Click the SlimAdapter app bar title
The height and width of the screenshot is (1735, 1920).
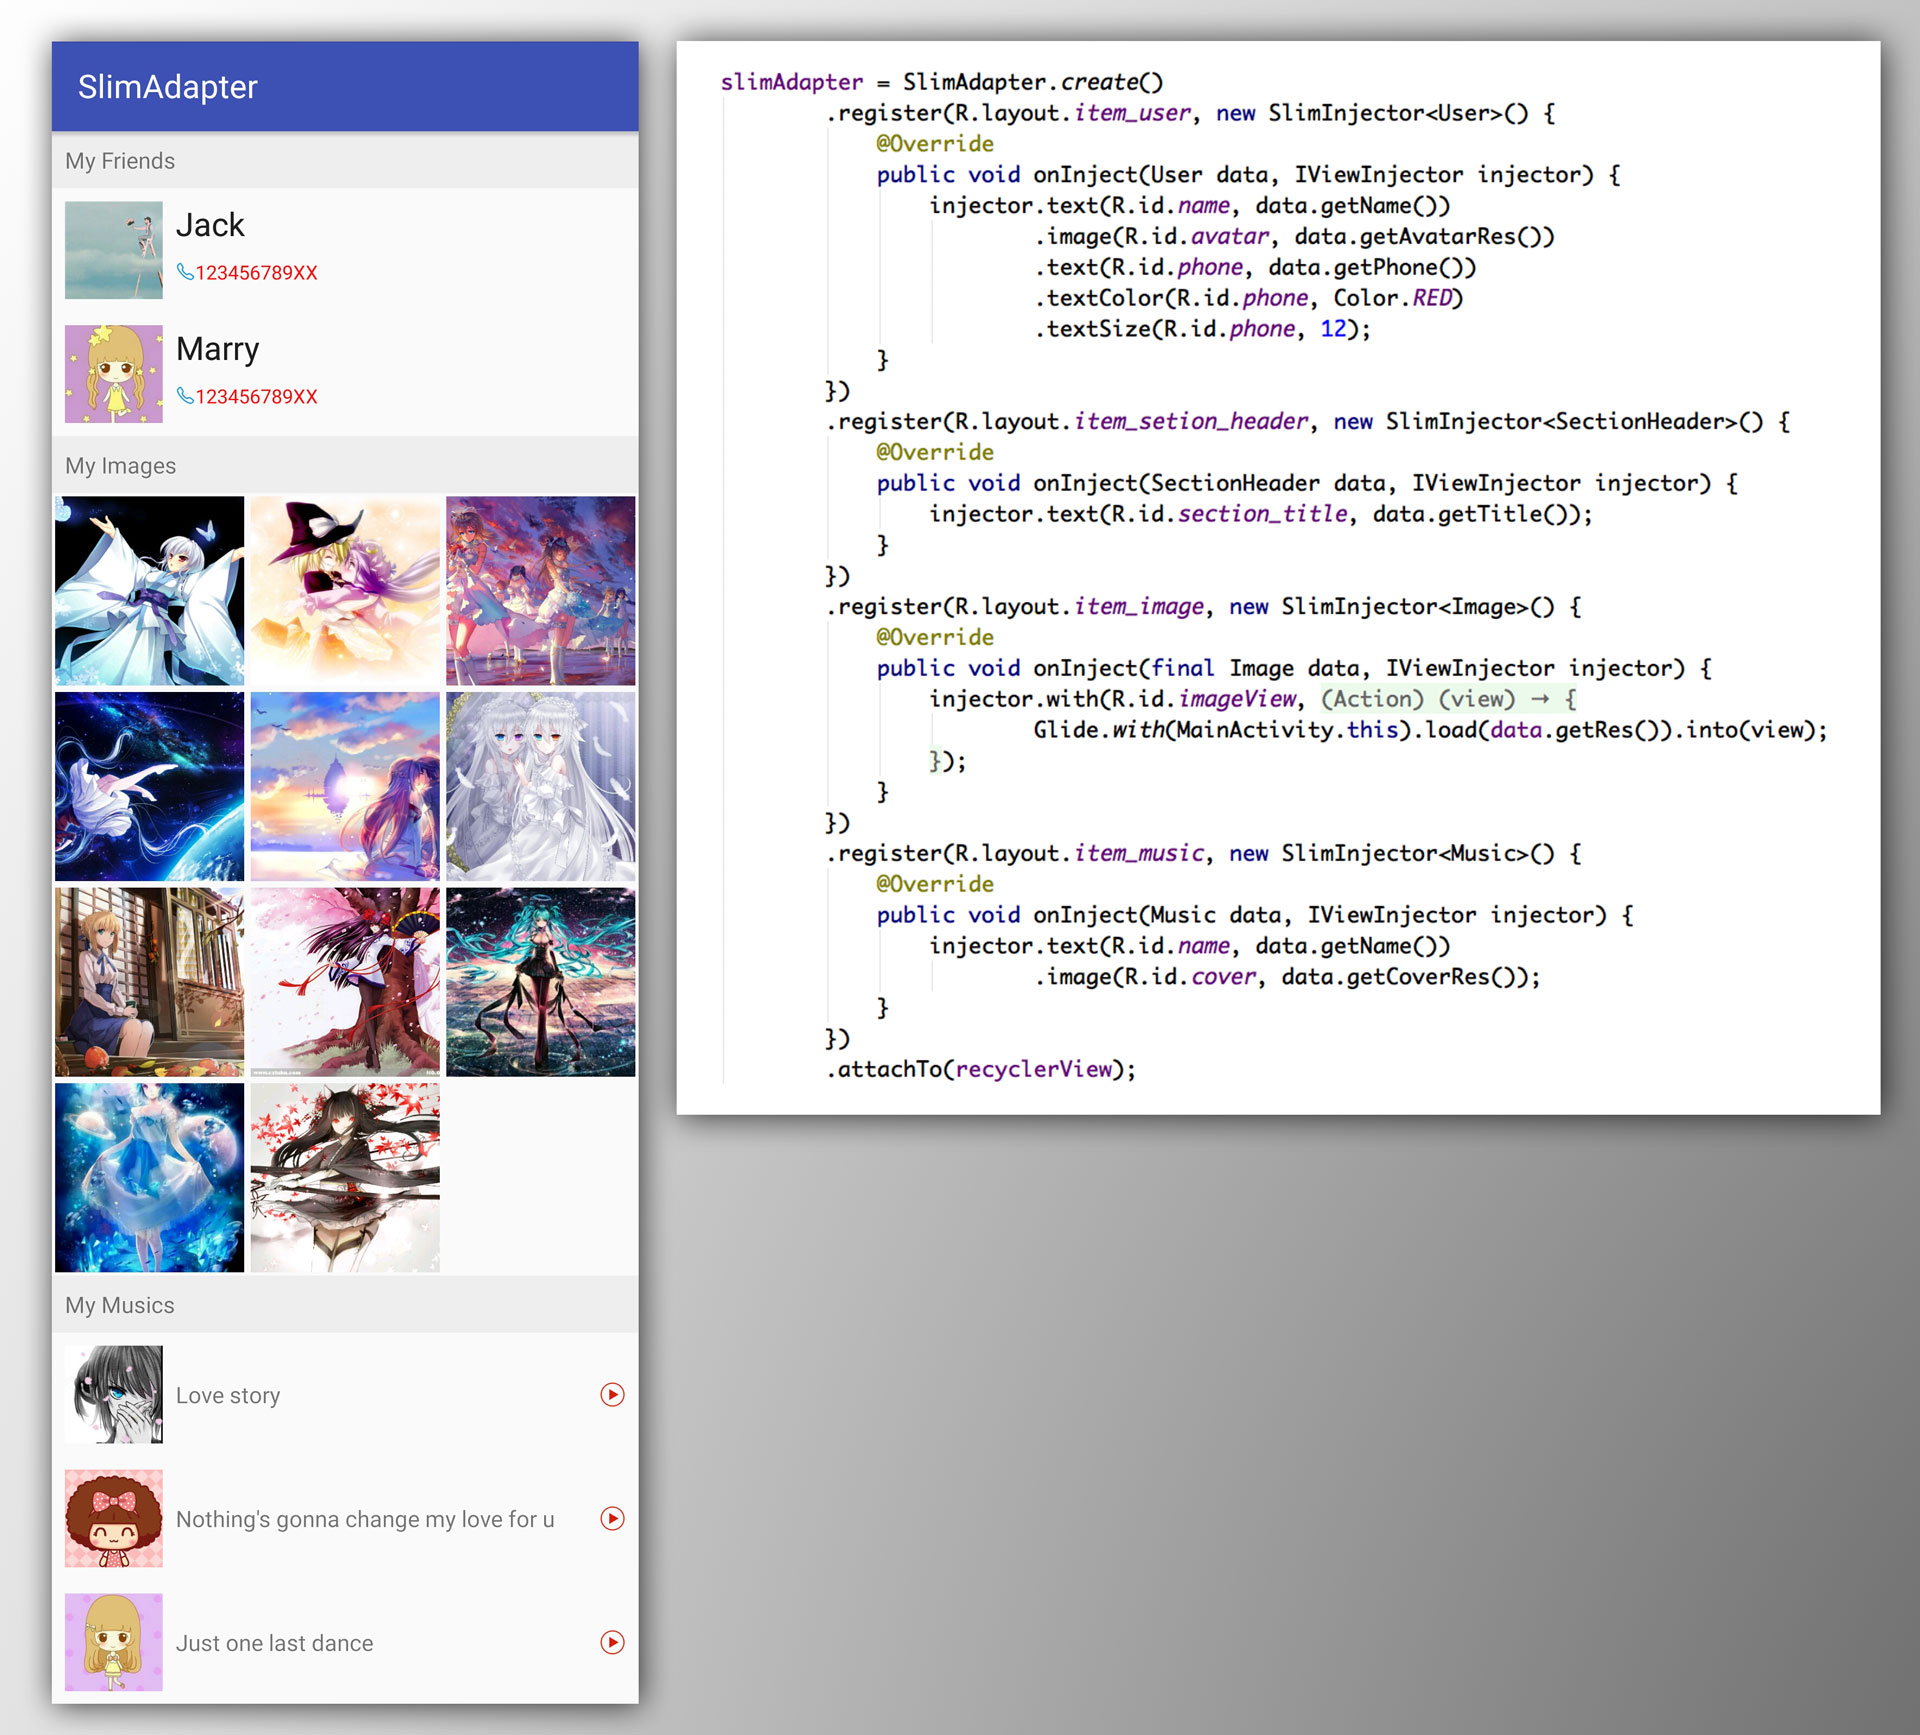tap(168, 87)
